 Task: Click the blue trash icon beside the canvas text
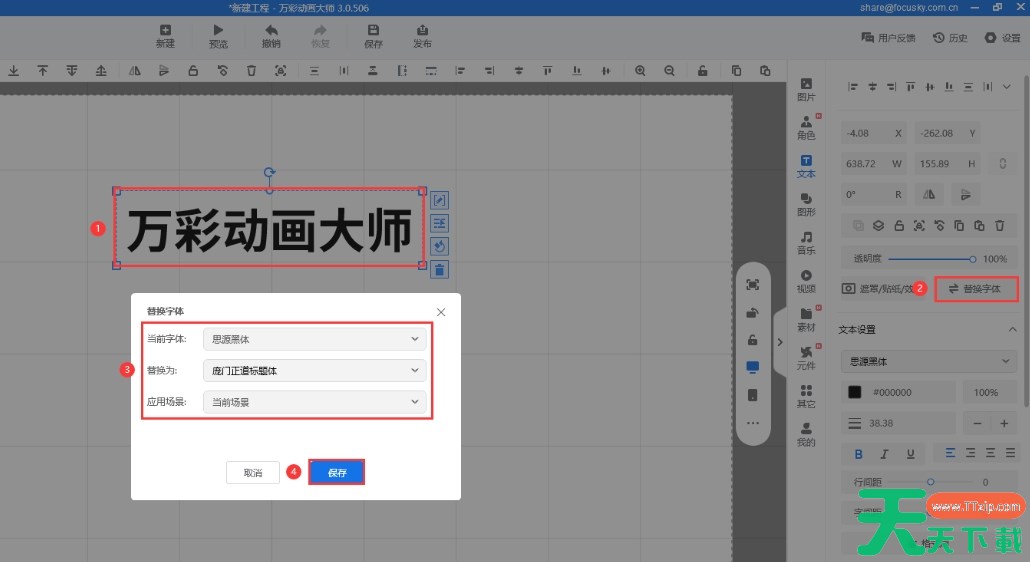439,269
